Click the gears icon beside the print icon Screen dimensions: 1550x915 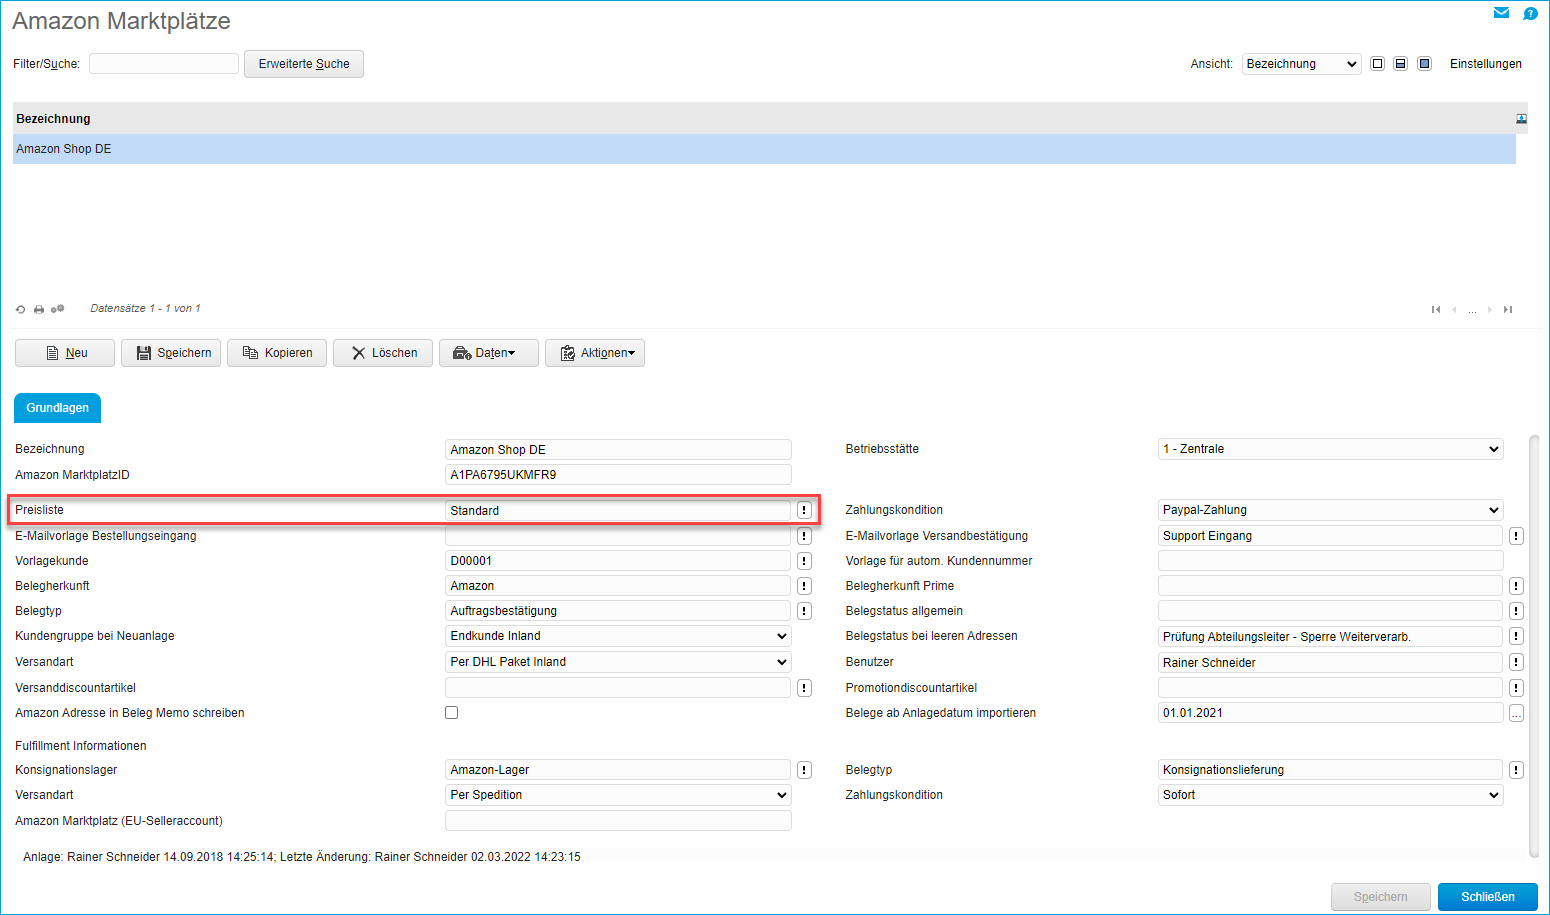(x=58, y=309)
